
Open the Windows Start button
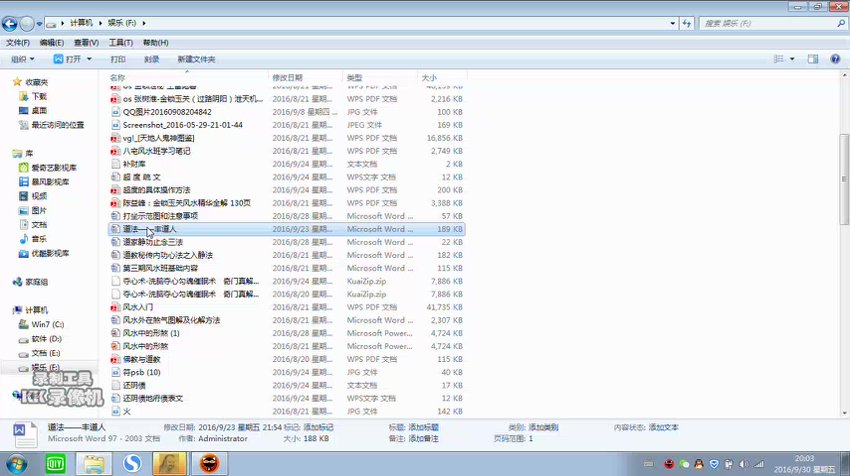pyautogui.click(x=16, y=464)
